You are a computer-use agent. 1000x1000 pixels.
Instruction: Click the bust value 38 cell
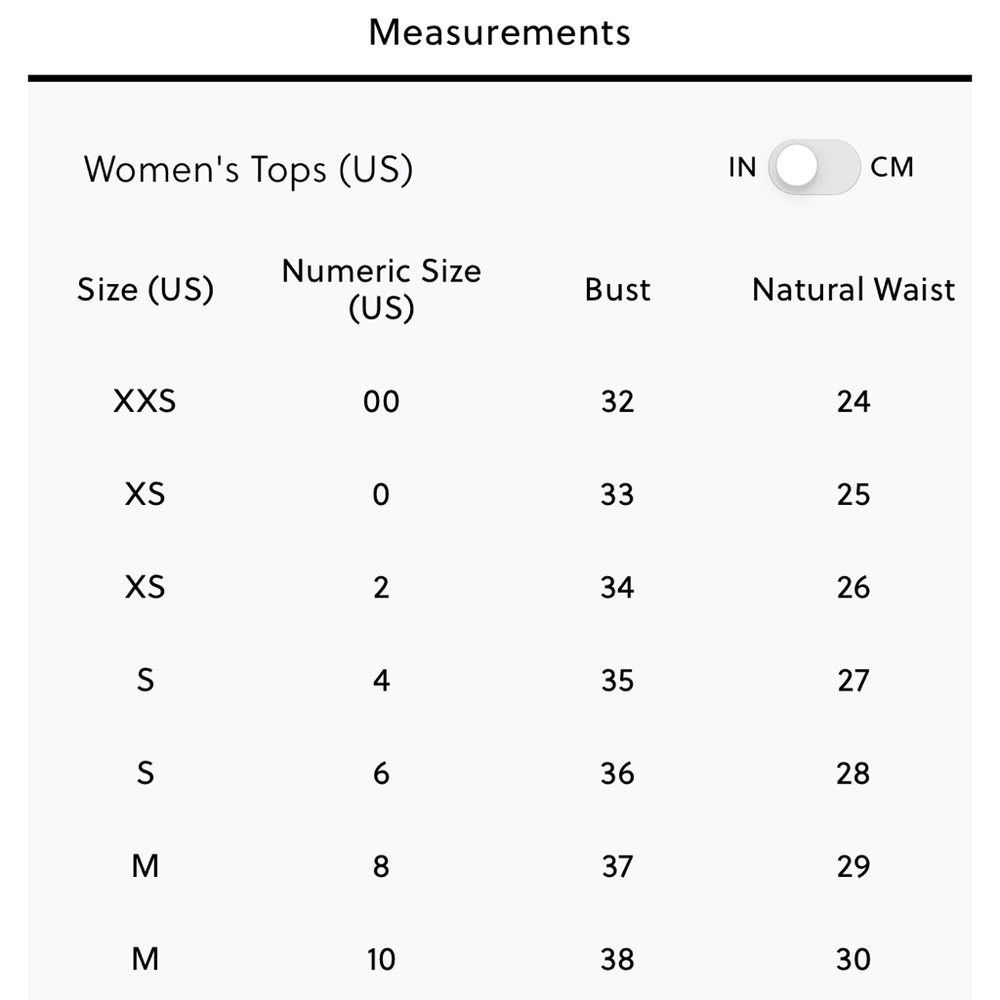[617, 960]
